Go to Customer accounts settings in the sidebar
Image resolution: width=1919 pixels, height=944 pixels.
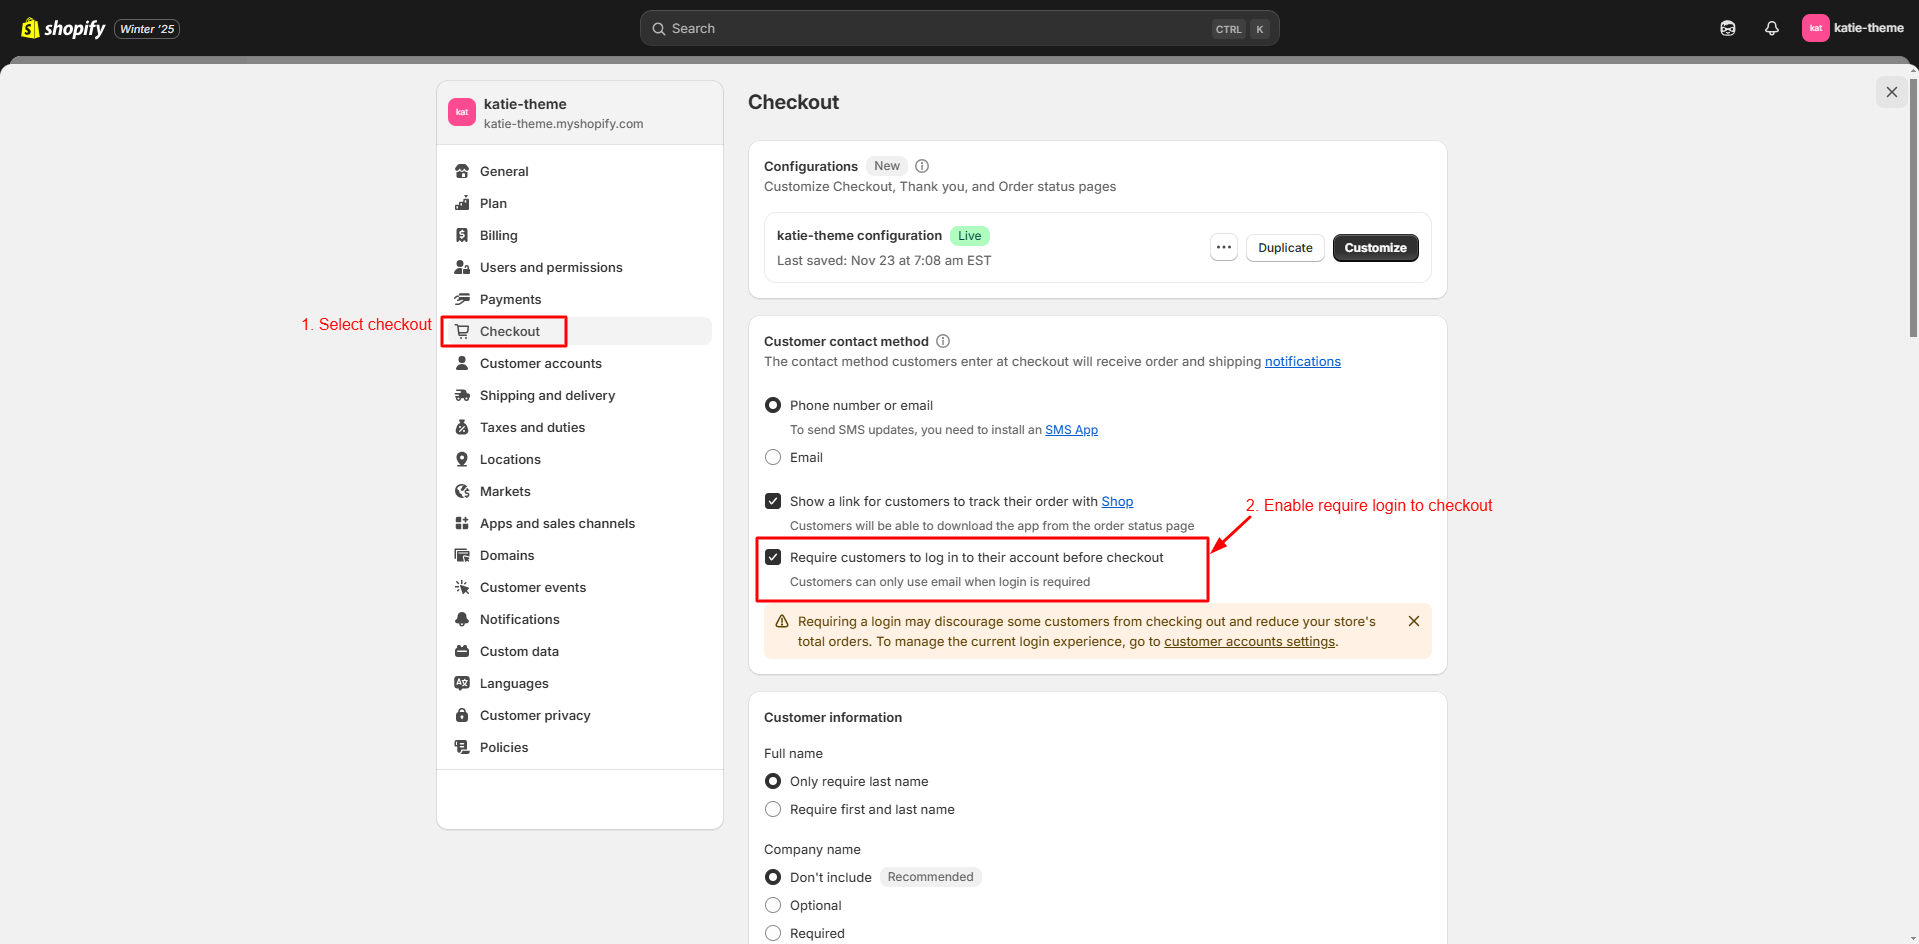coord(540,363)
